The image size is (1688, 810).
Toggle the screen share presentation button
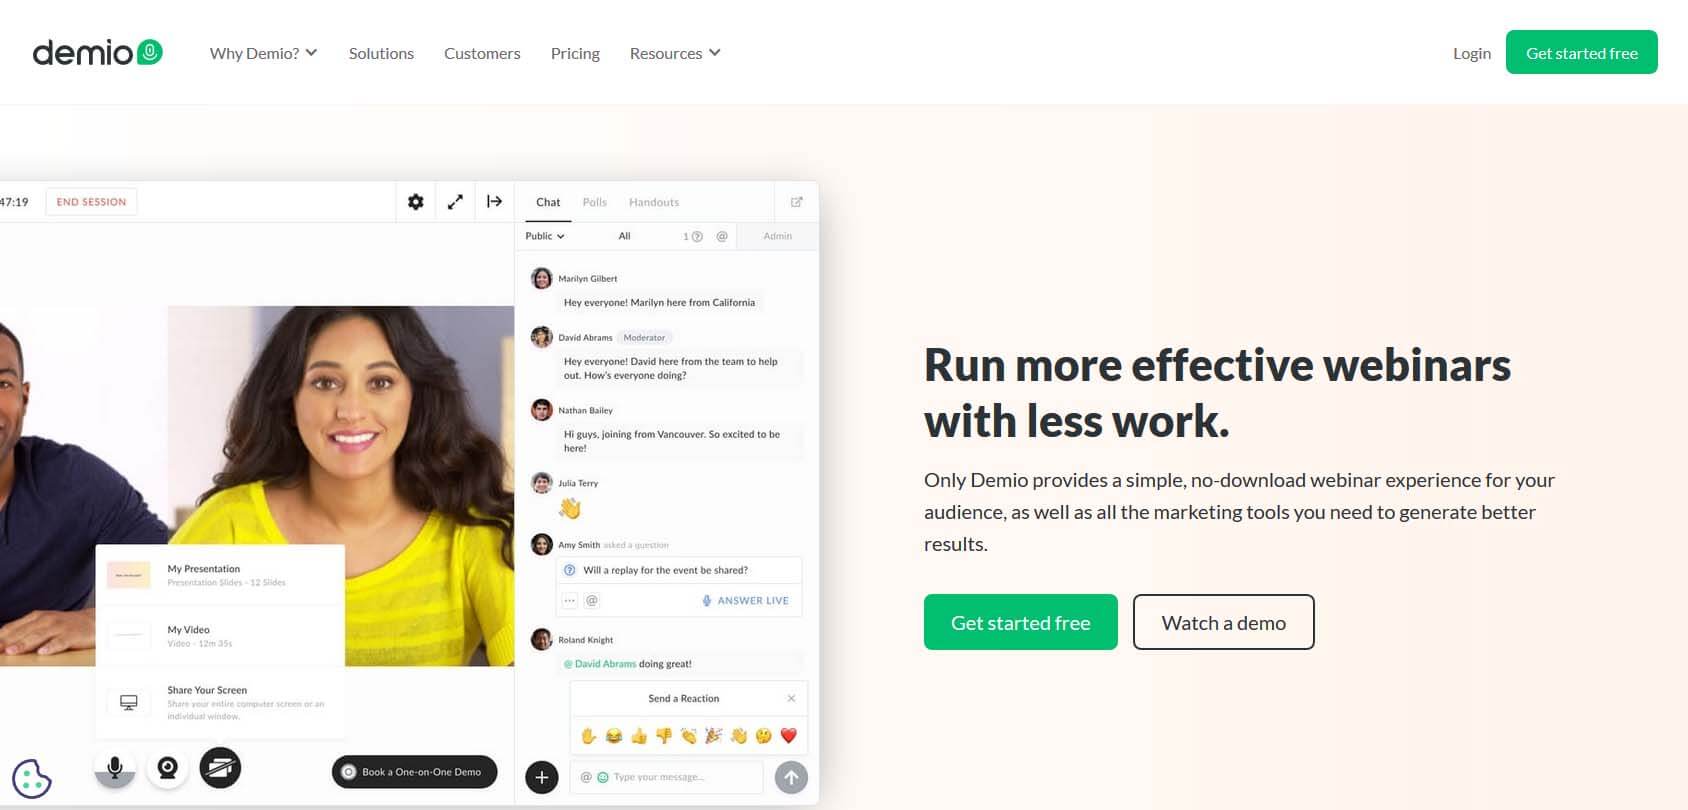tap(220, 768)
